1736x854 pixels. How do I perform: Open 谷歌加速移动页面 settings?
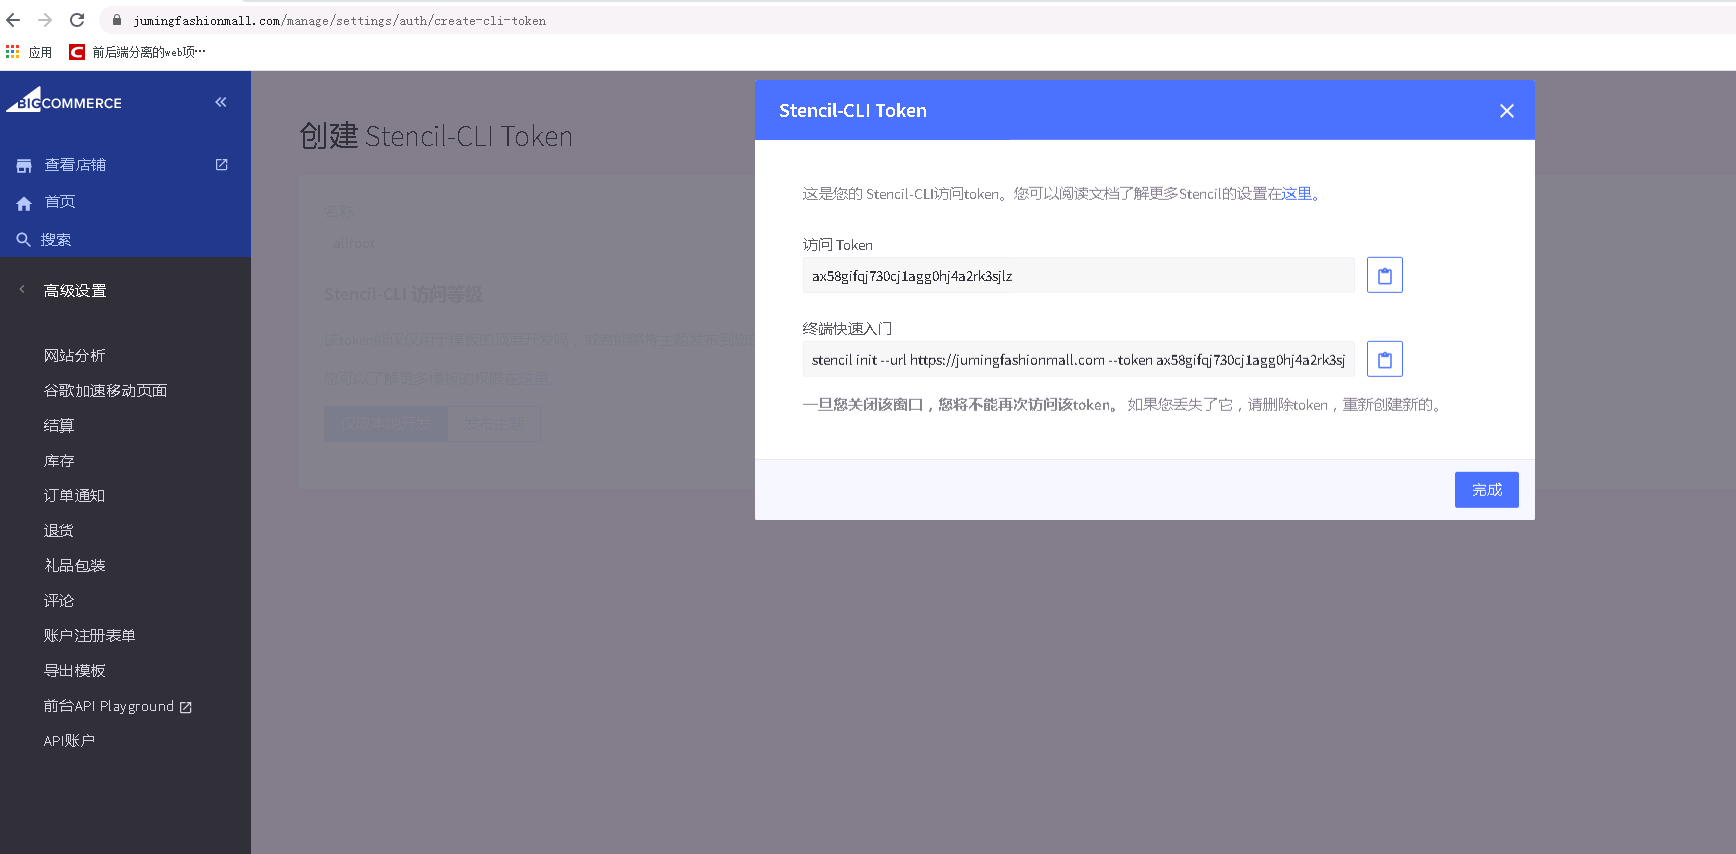105,391
